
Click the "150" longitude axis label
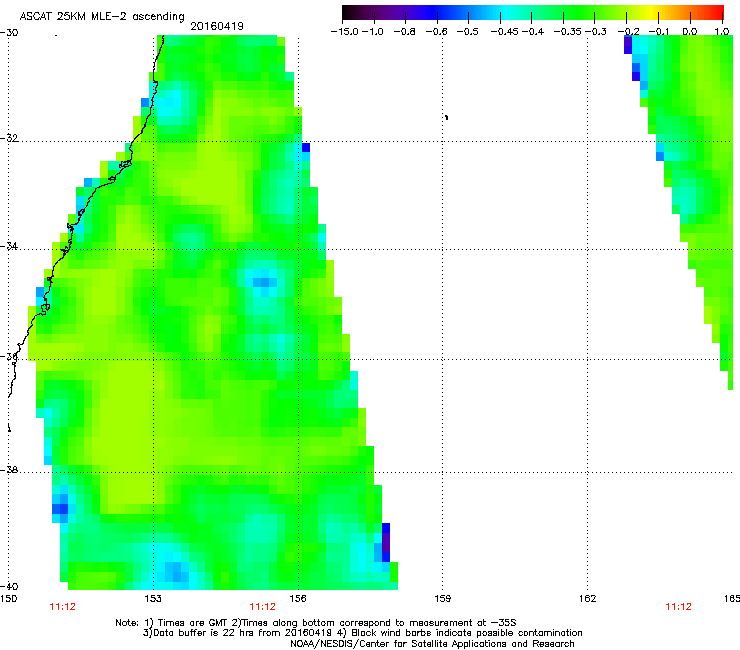point(8,599)
